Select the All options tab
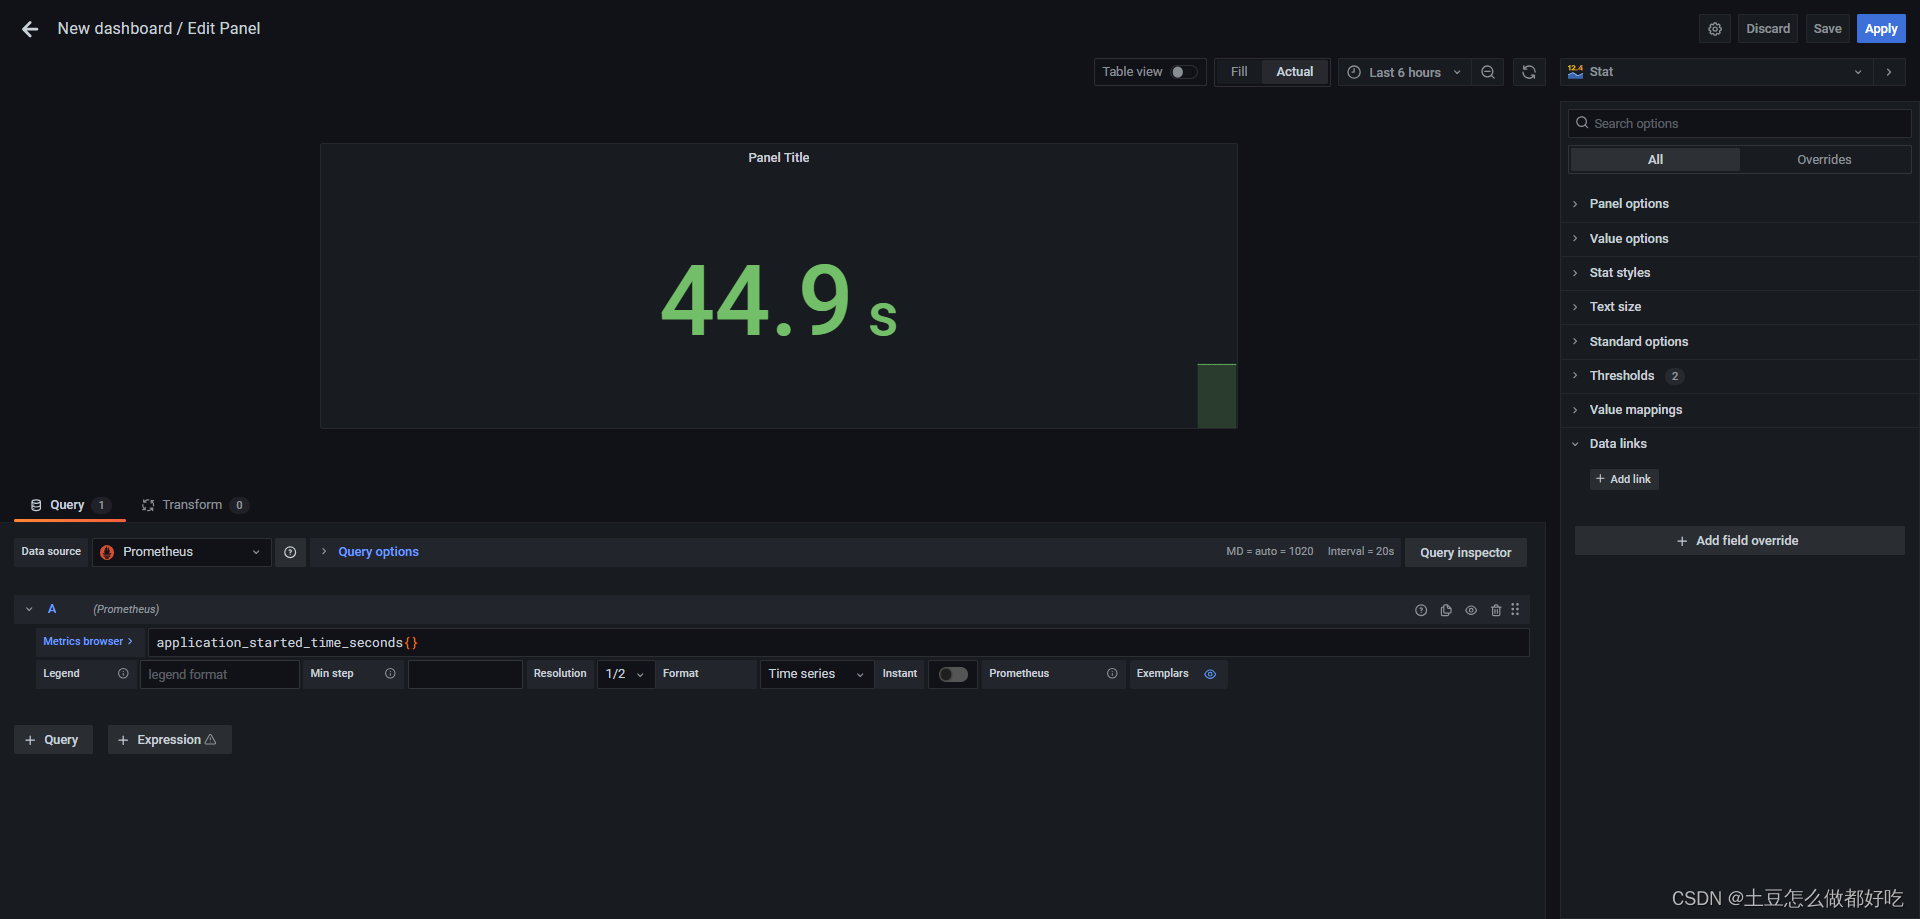 [1655, 160]
